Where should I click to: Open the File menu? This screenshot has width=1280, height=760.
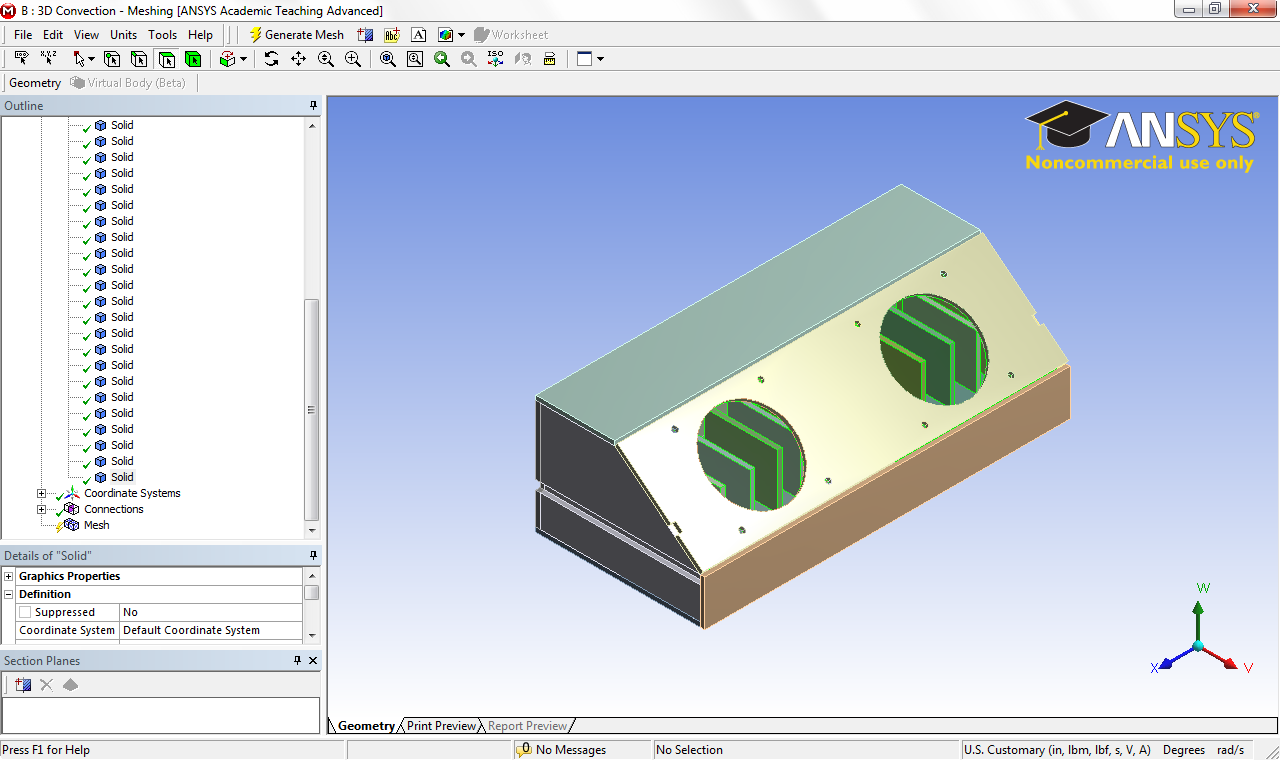click(x=23, y=34)
